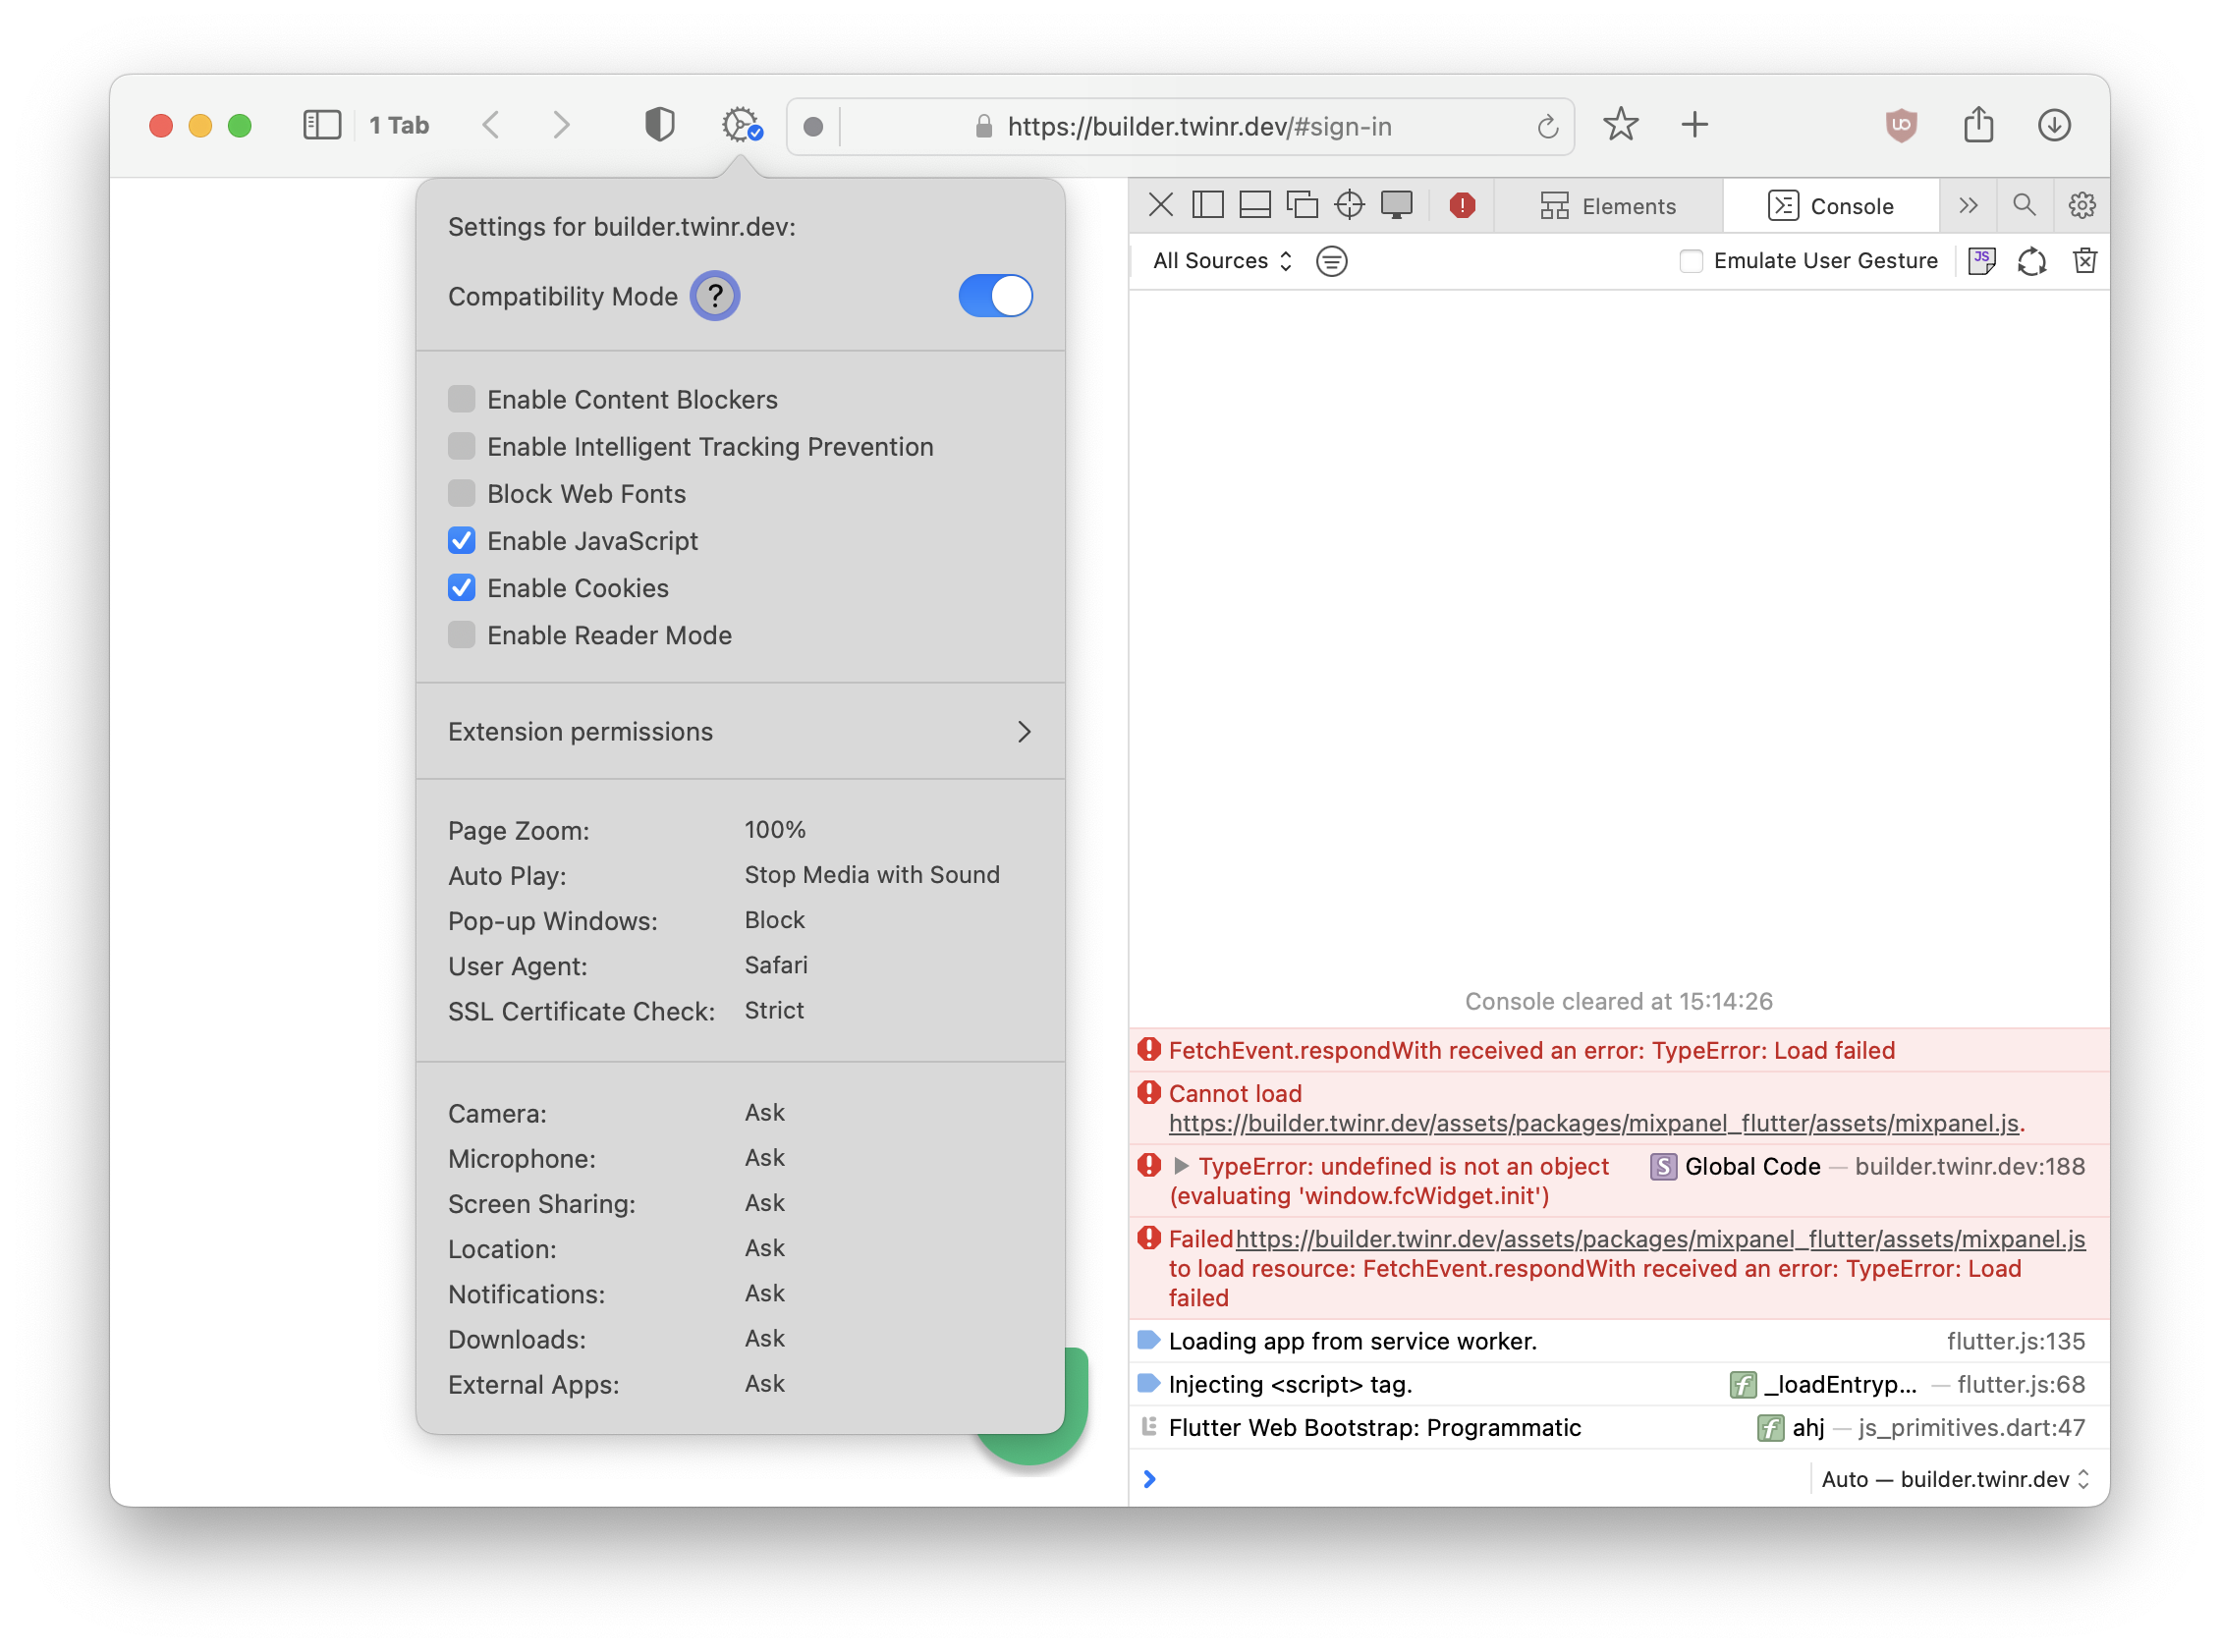Click the URL address field
The image size is (2220, 1652).
point(1198,127)
